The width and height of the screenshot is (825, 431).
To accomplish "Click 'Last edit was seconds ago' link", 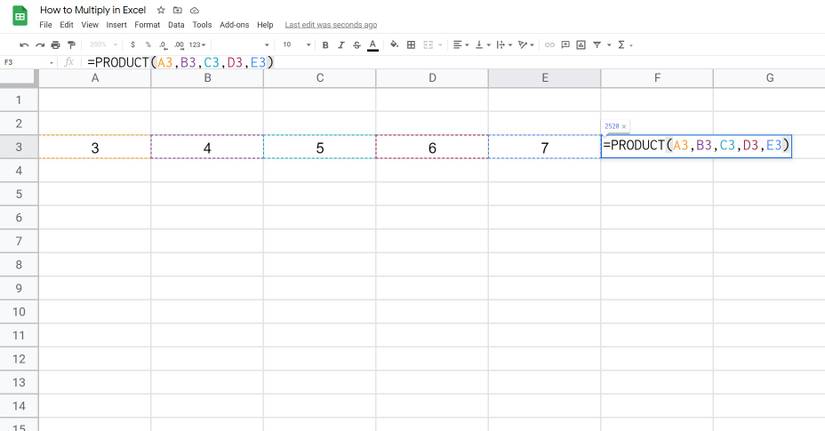I will point(331,25).
